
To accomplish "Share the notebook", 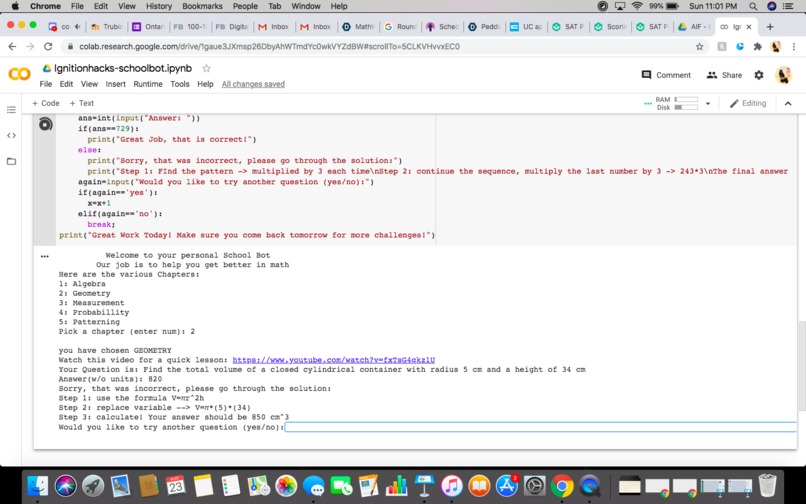I will [x=724, y=75].
